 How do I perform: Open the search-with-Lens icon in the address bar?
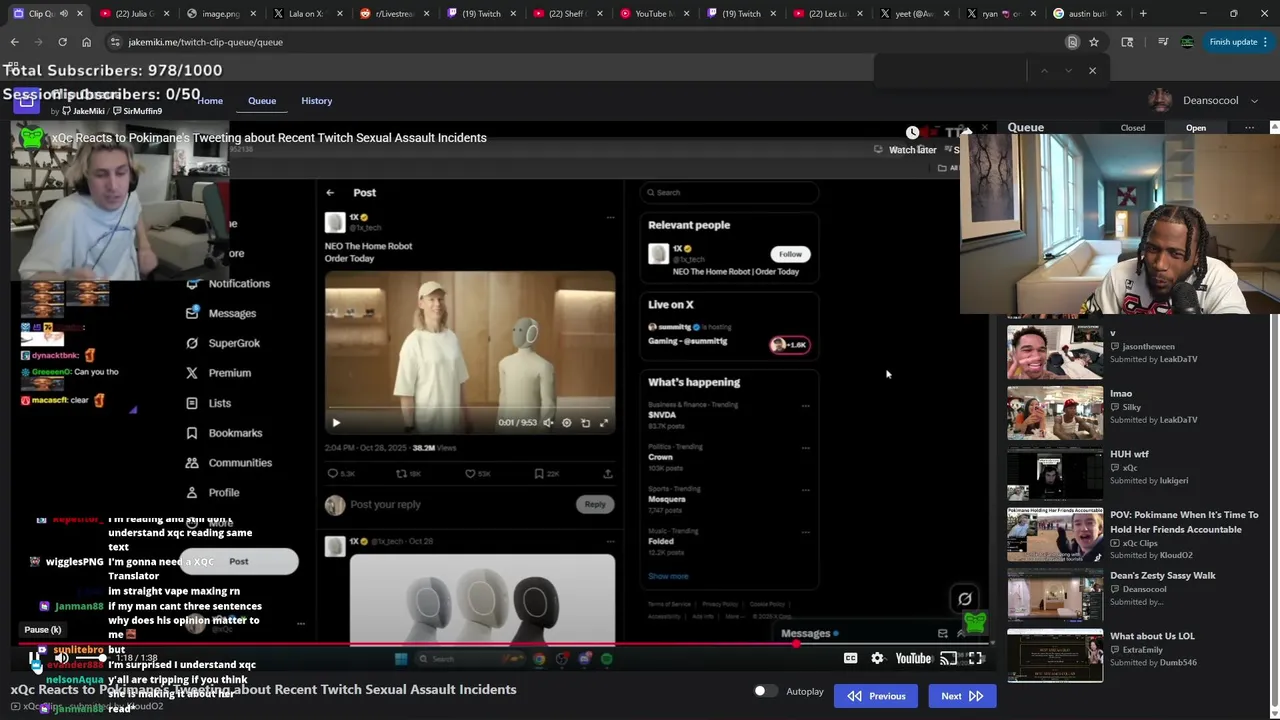pos(1072,42)
